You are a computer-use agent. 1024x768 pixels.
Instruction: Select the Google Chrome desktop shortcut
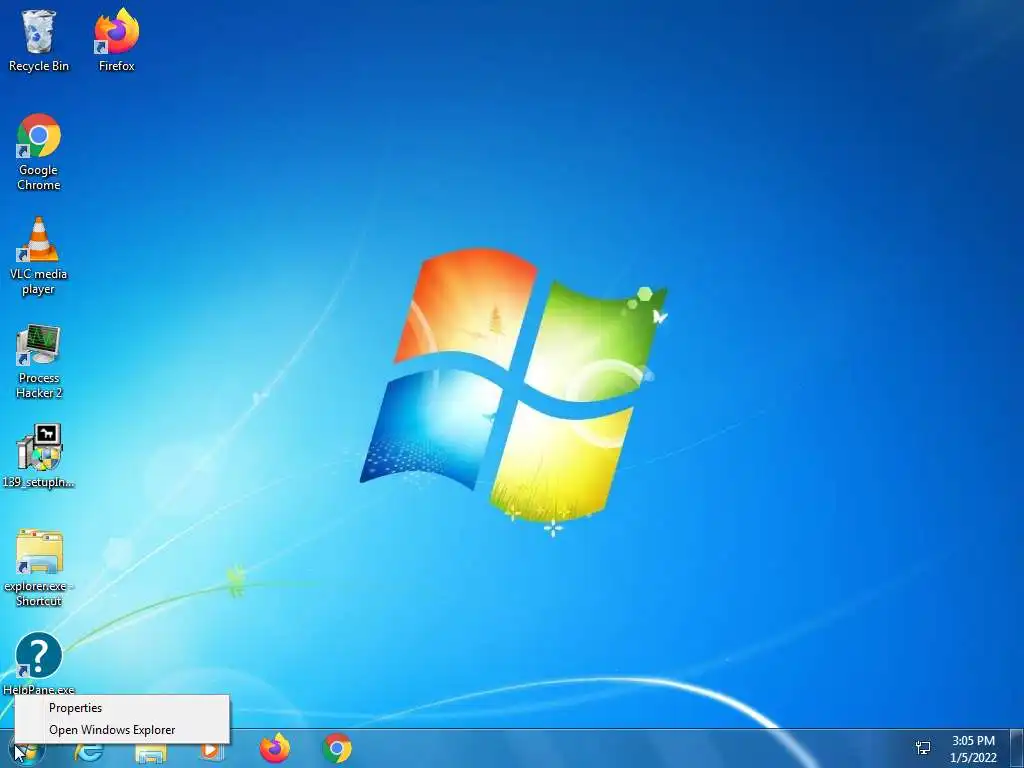pyautogui.click(x=39, y=152)
